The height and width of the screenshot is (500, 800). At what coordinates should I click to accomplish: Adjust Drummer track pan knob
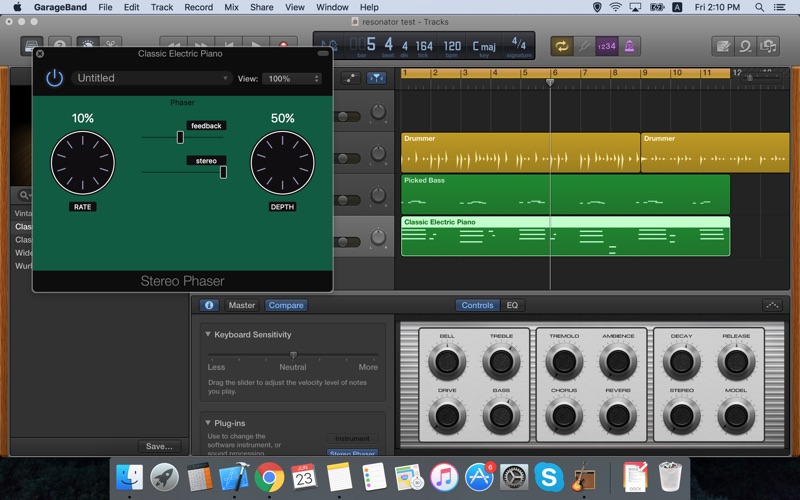[378, 153]
